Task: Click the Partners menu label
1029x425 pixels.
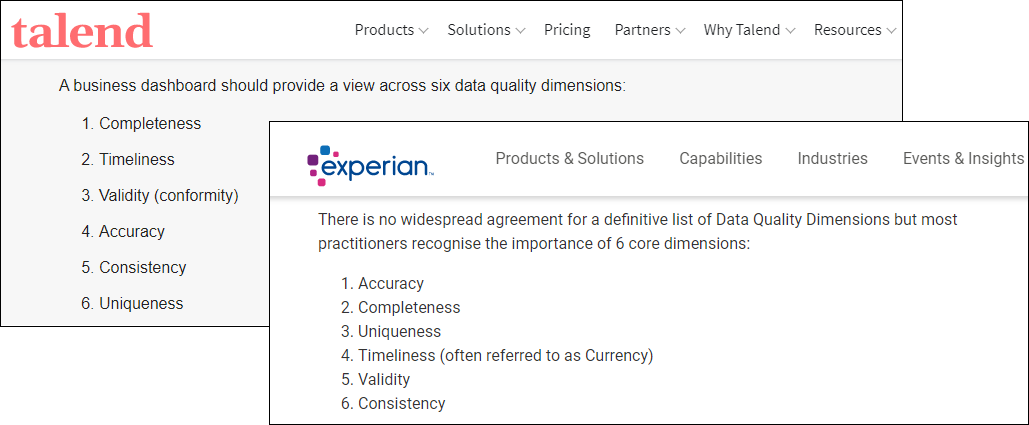Action: (x=642, y=30)
